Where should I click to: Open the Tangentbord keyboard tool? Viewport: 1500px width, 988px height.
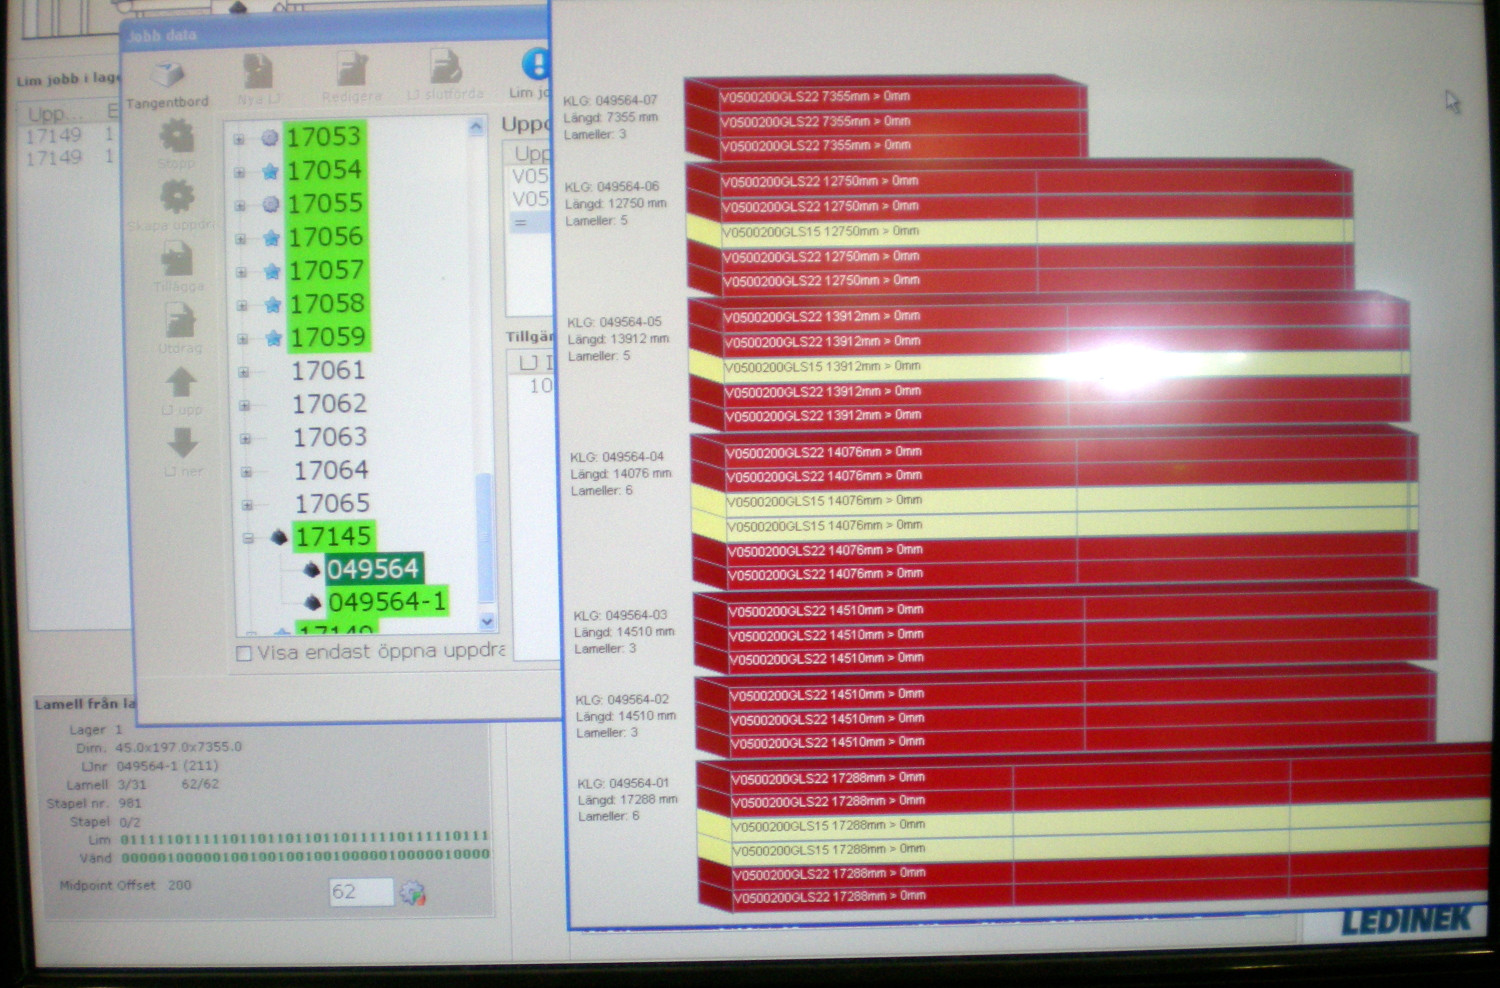[x=167, y=78]
